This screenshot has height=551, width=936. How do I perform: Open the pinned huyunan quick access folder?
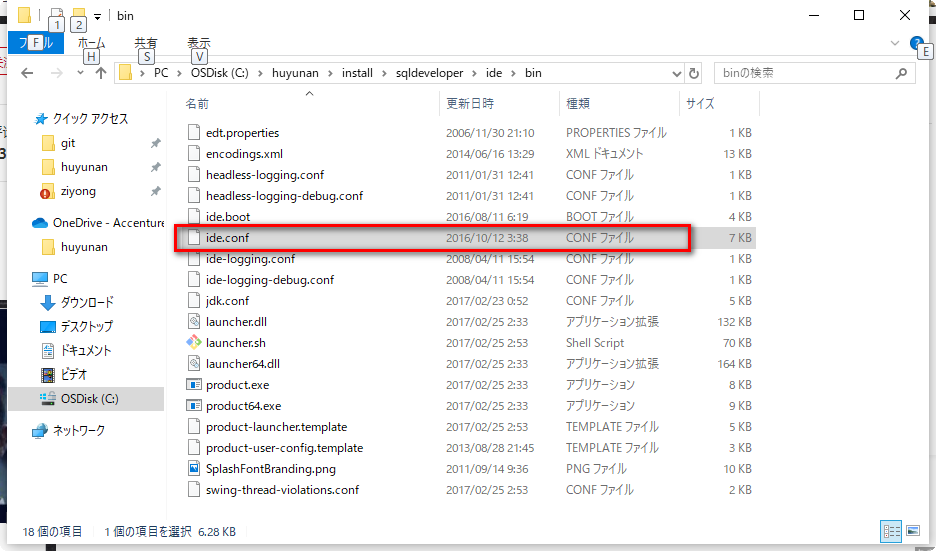pyautogui.click(x=84, y=167)
